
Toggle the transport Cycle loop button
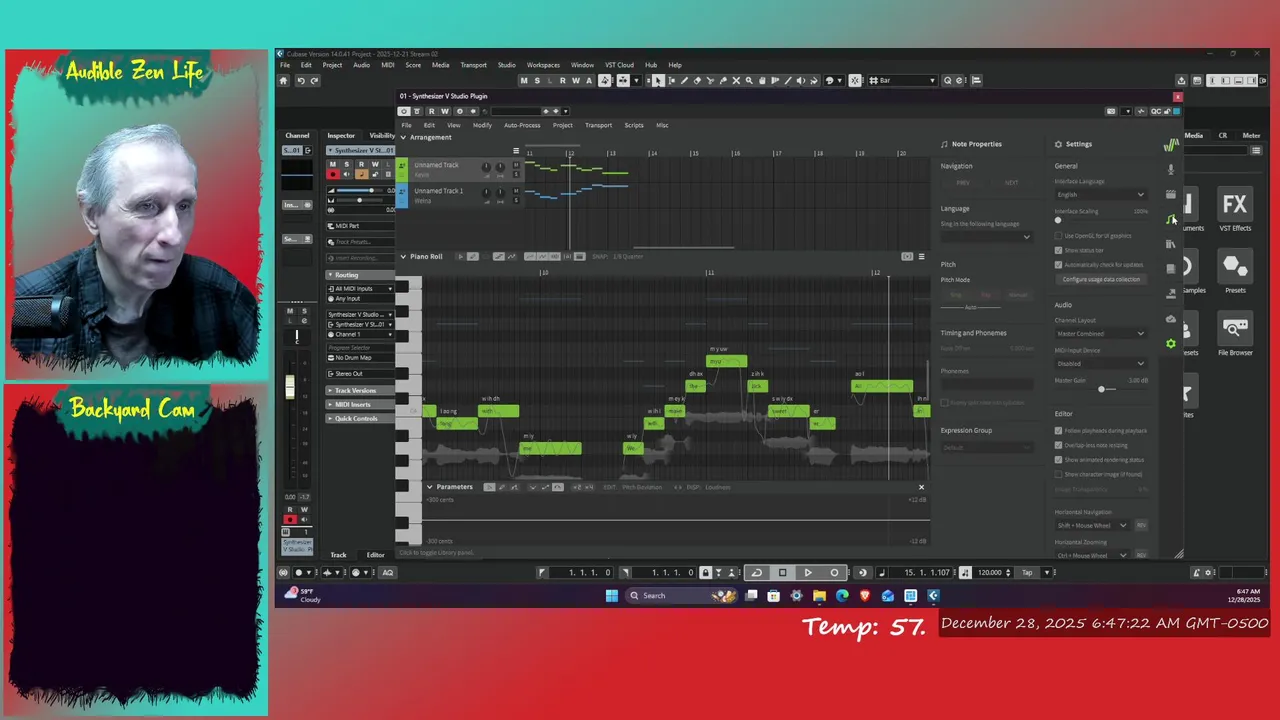[756, 573]
